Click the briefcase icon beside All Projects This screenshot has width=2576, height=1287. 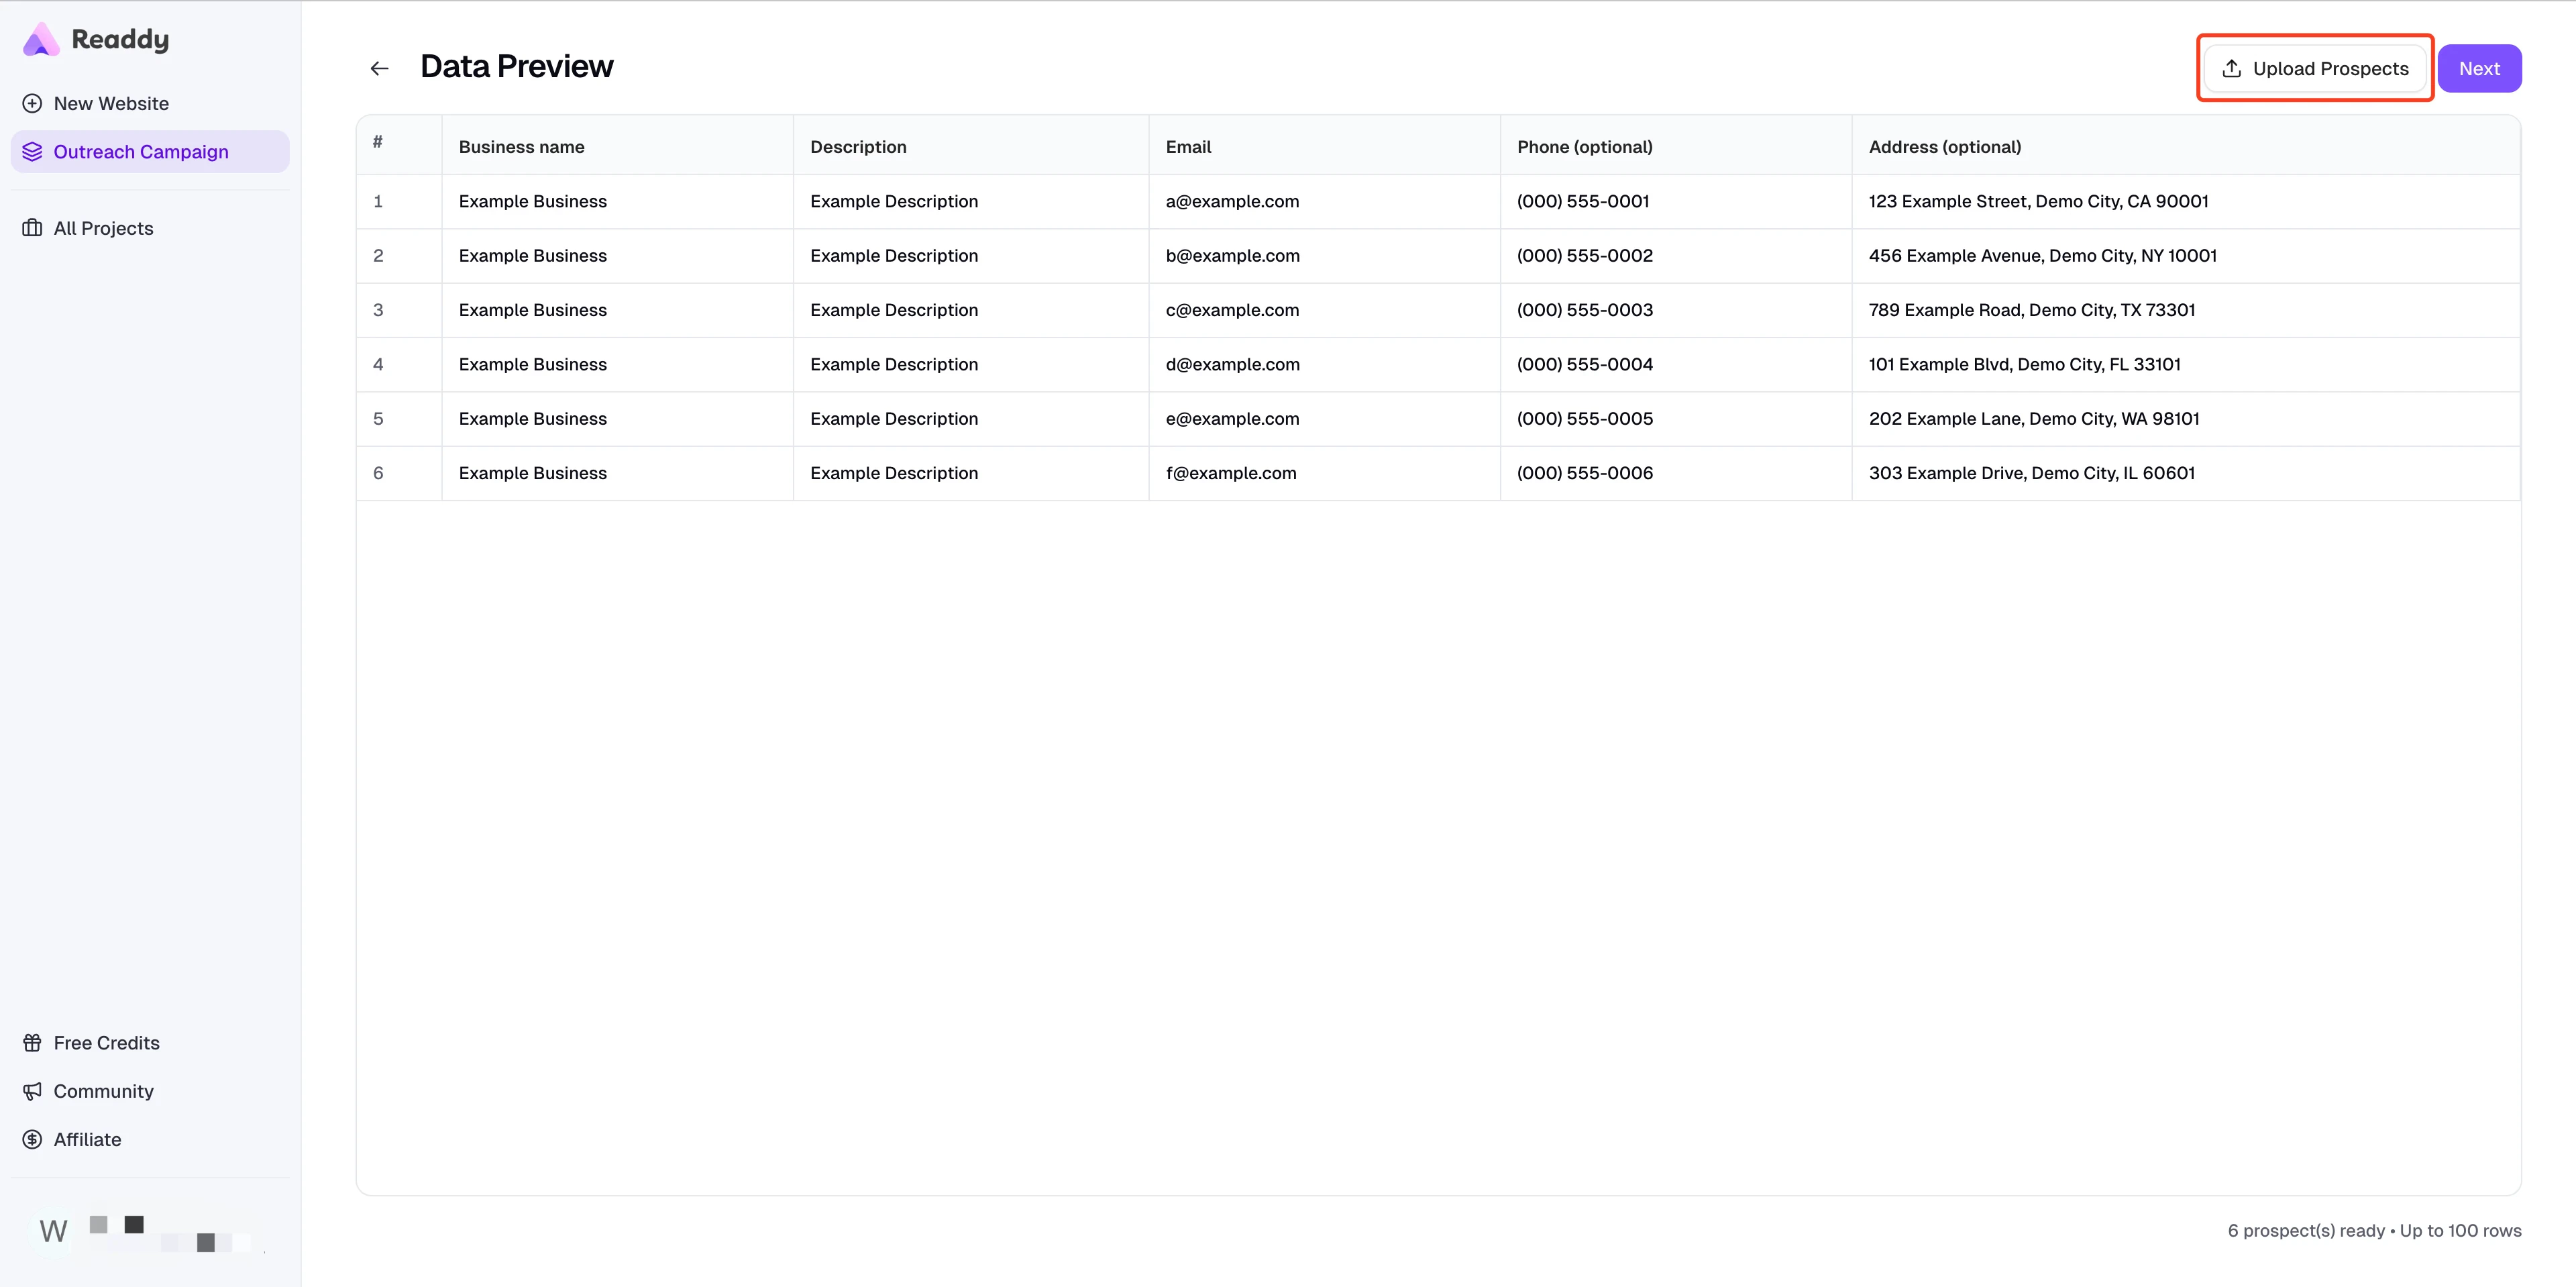[x=32, y=227]
